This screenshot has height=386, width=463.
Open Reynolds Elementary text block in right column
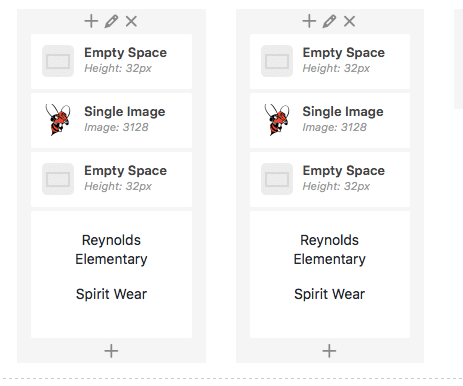330,274
